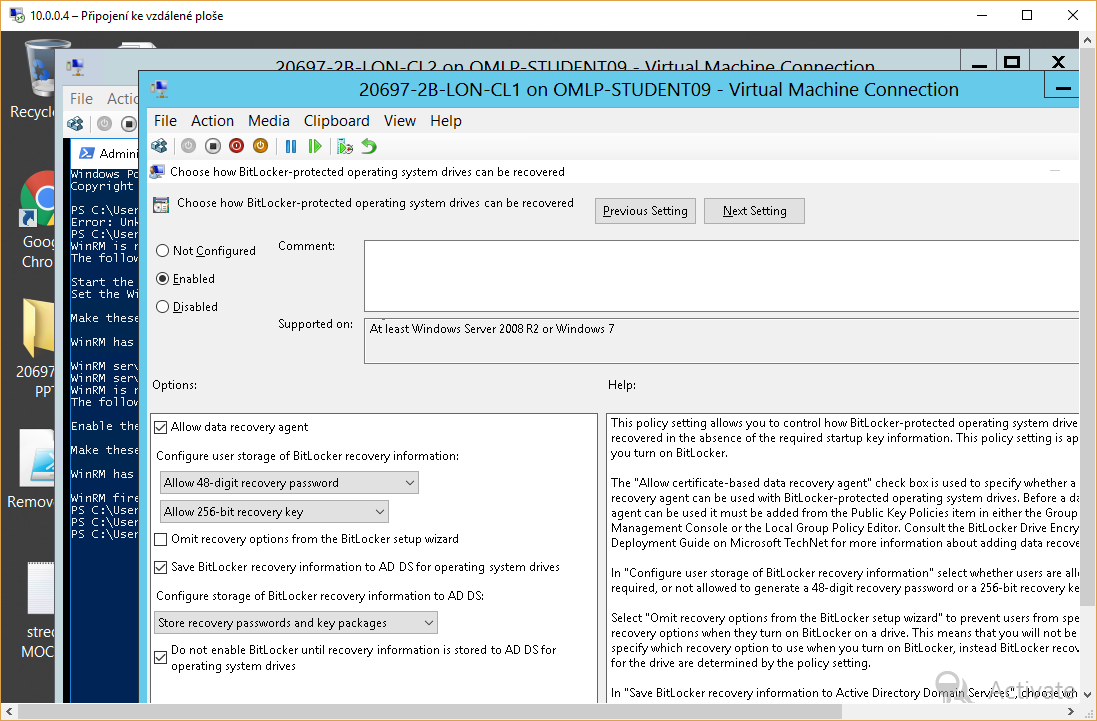This screenshot has height=721, width=1097.
Task: Click left arrow of horizontal scrollbar
Action: [x=8, y=711]
